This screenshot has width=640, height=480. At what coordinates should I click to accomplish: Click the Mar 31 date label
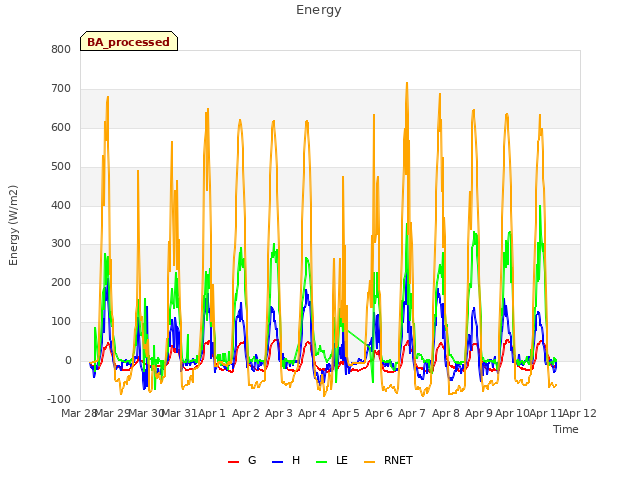point(180,413)
